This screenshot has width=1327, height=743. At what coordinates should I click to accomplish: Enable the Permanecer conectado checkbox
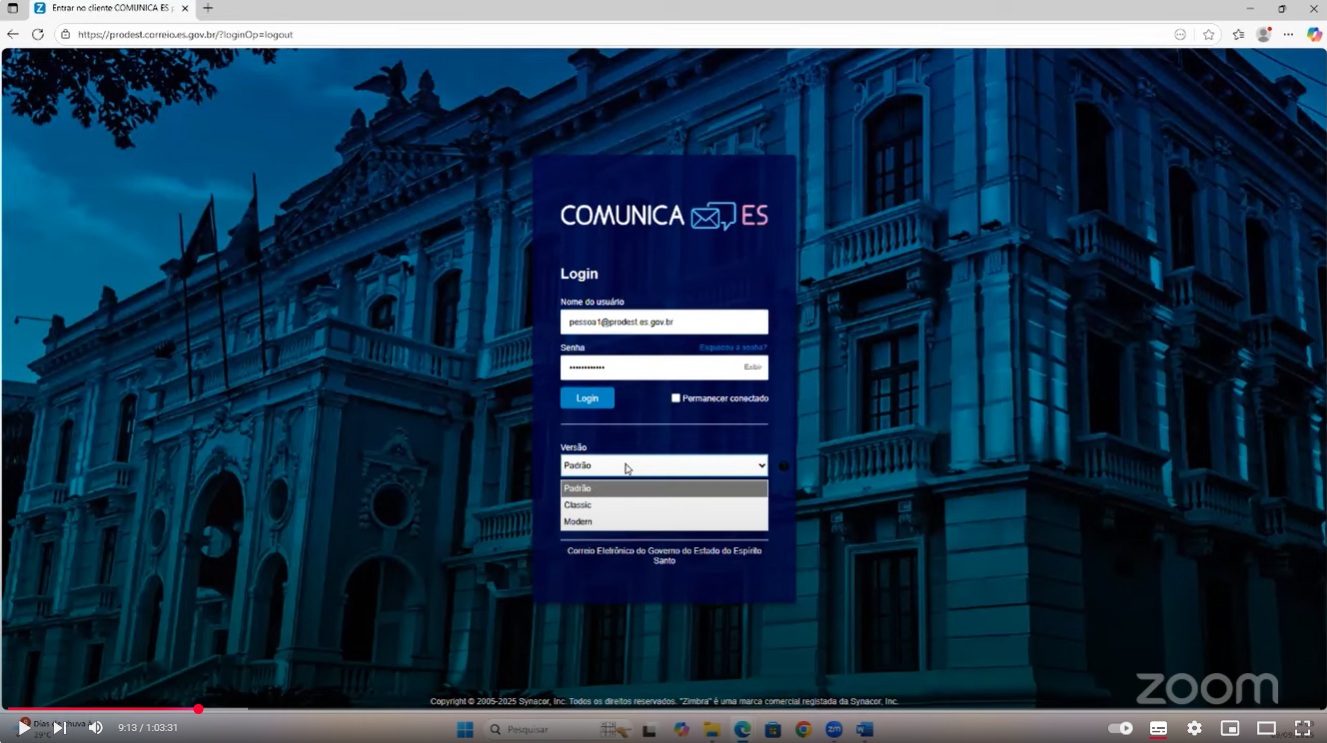tap(676, 398)
